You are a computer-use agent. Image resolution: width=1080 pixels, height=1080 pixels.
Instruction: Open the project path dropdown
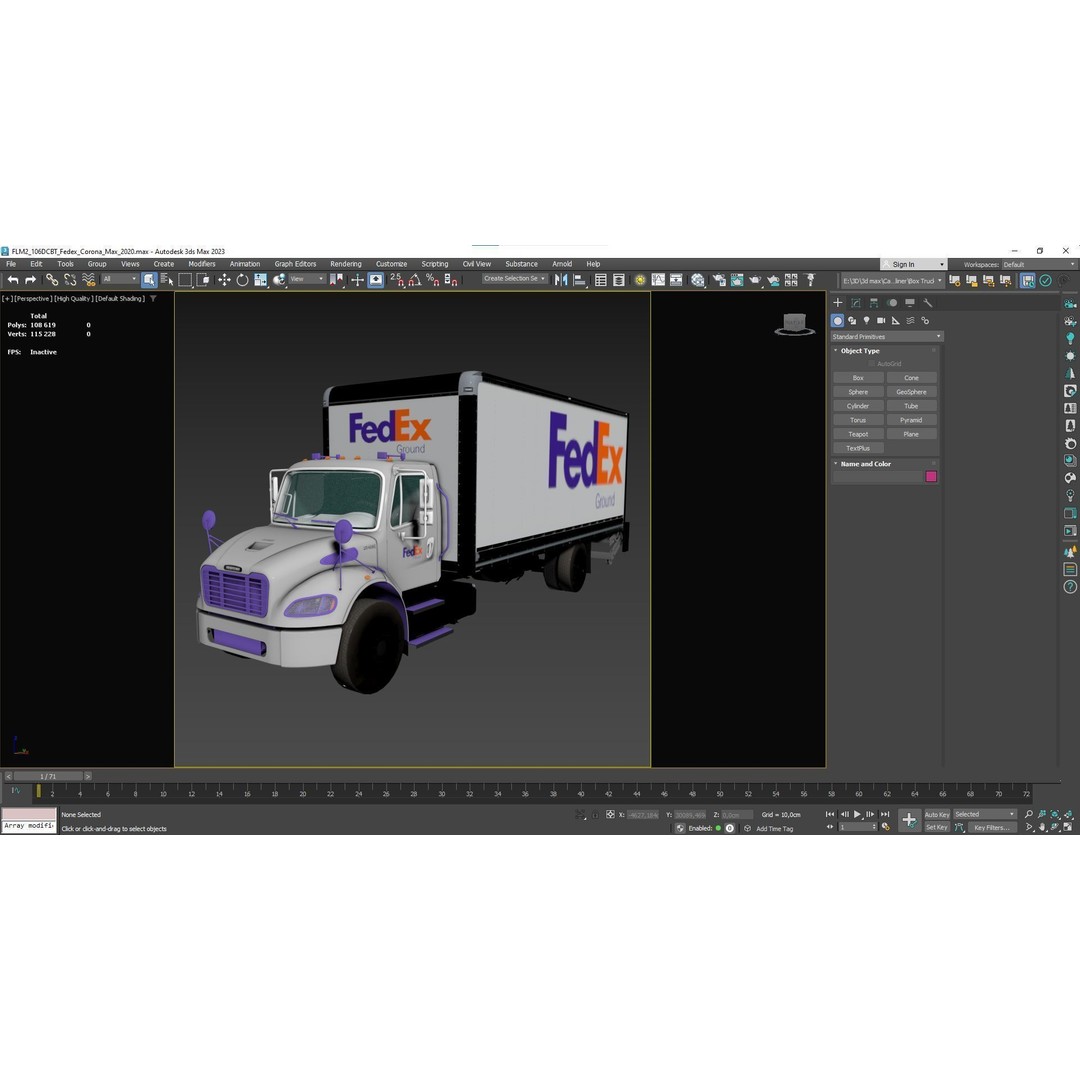pos(891,281)
